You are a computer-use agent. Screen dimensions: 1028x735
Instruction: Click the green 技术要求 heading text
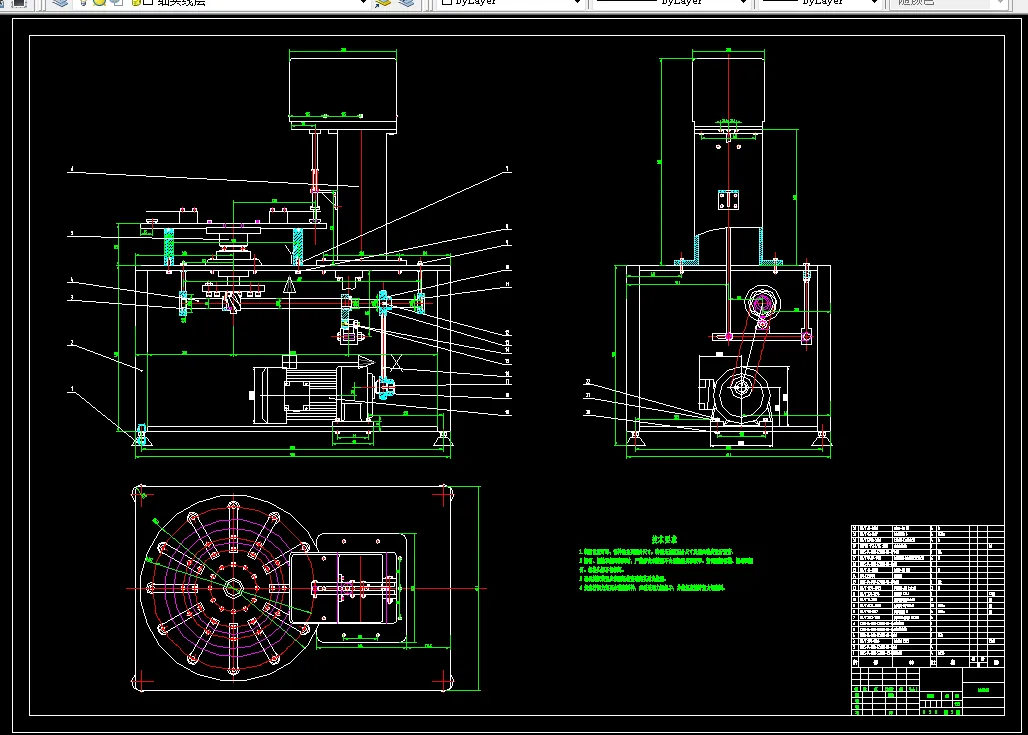pos(664,540)
